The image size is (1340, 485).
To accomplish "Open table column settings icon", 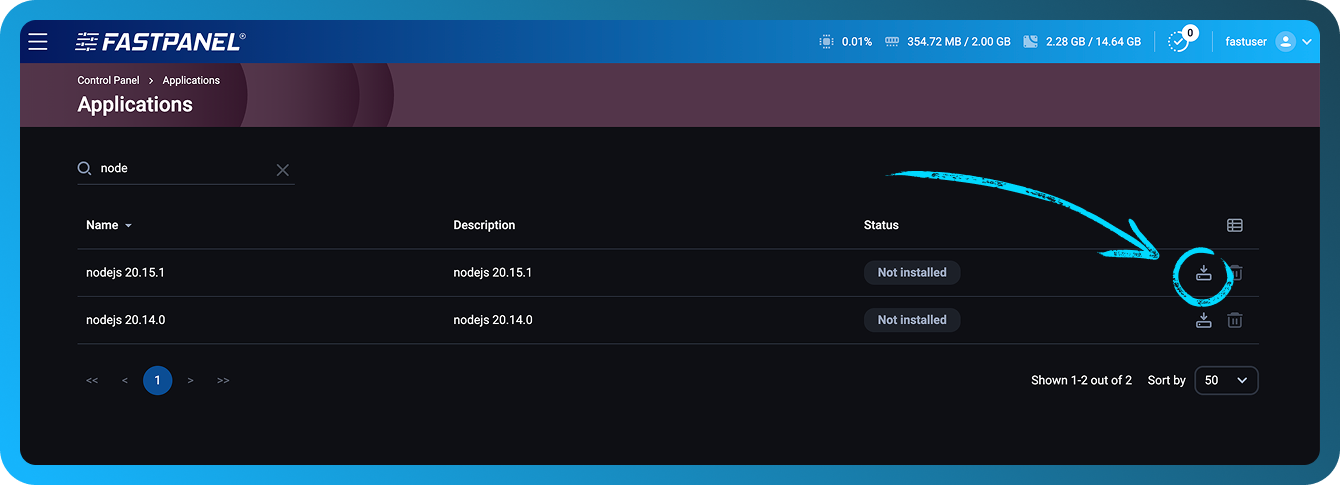I will 1235,225.
